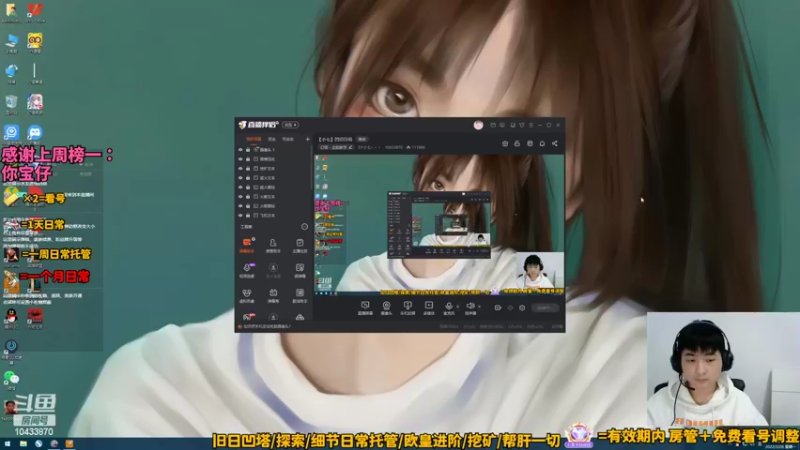The height and width of the screenshot is (450, 800).
Task: Select the first orange scene tab
Action: pos(254,139)
